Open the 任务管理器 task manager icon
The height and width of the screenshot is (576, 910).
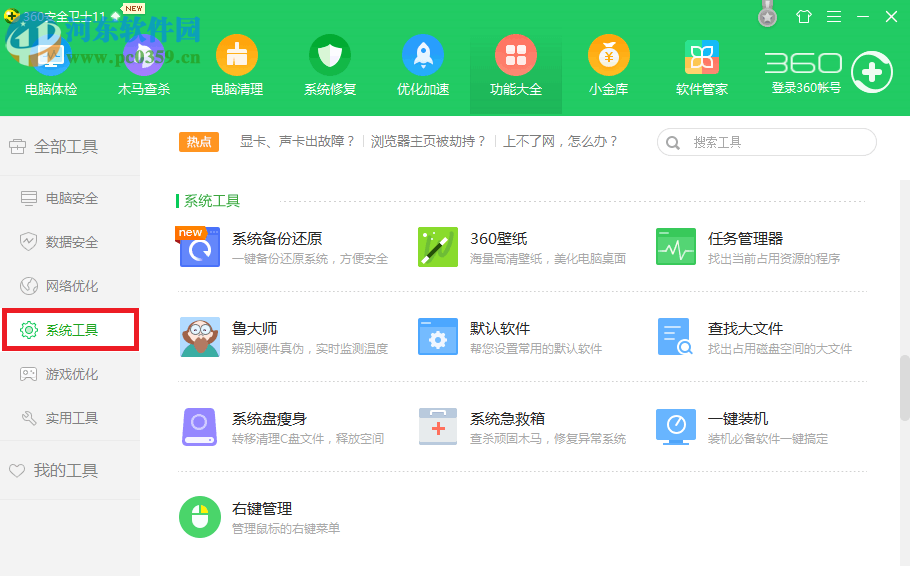click(675, 247)
